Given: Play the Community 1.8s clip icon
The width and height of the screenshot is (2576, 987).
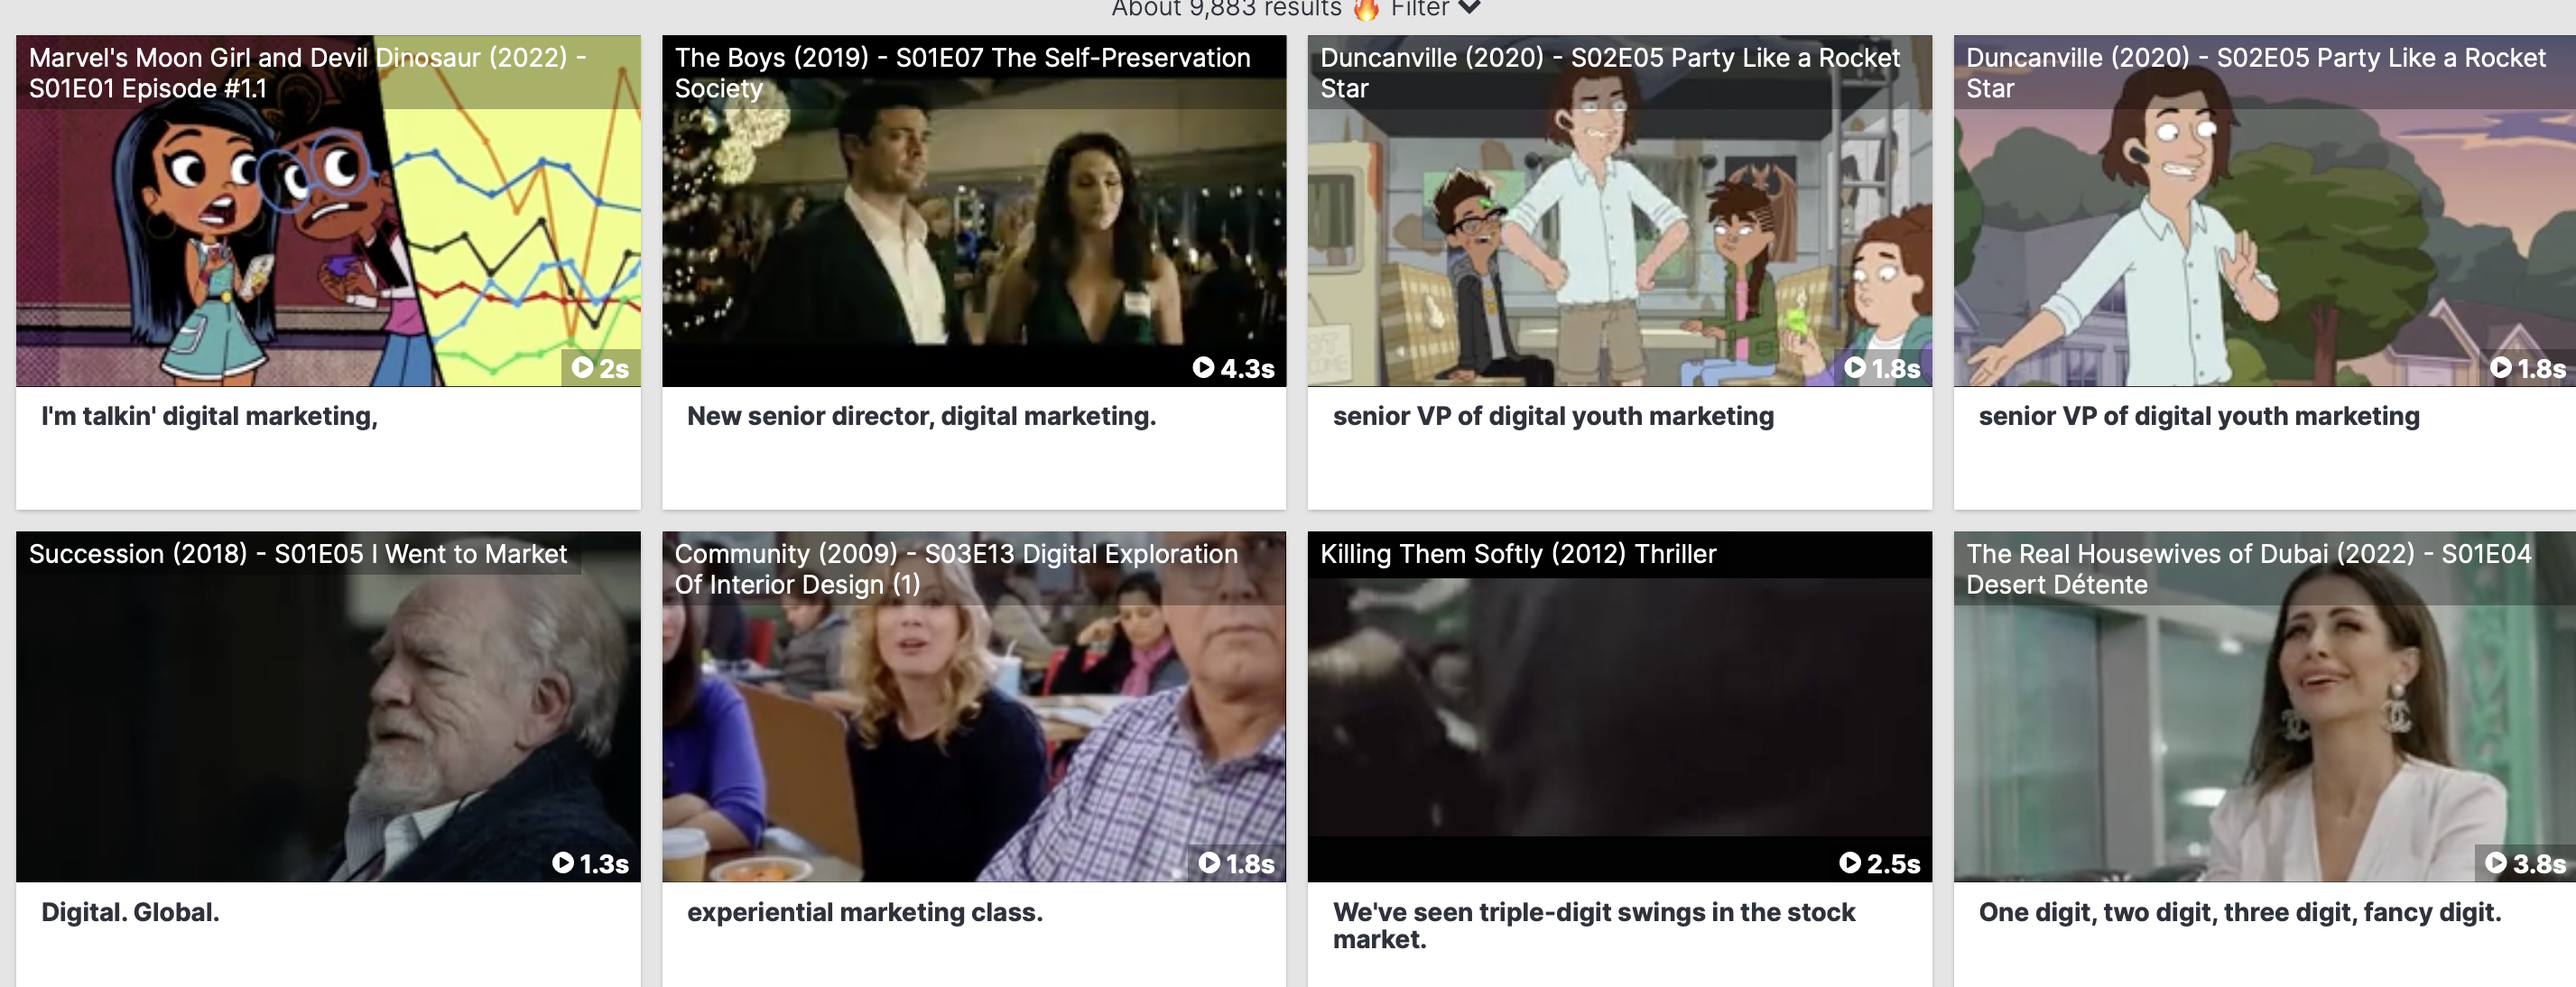Looking at the screenshot, I should (x=1210, y=863).
